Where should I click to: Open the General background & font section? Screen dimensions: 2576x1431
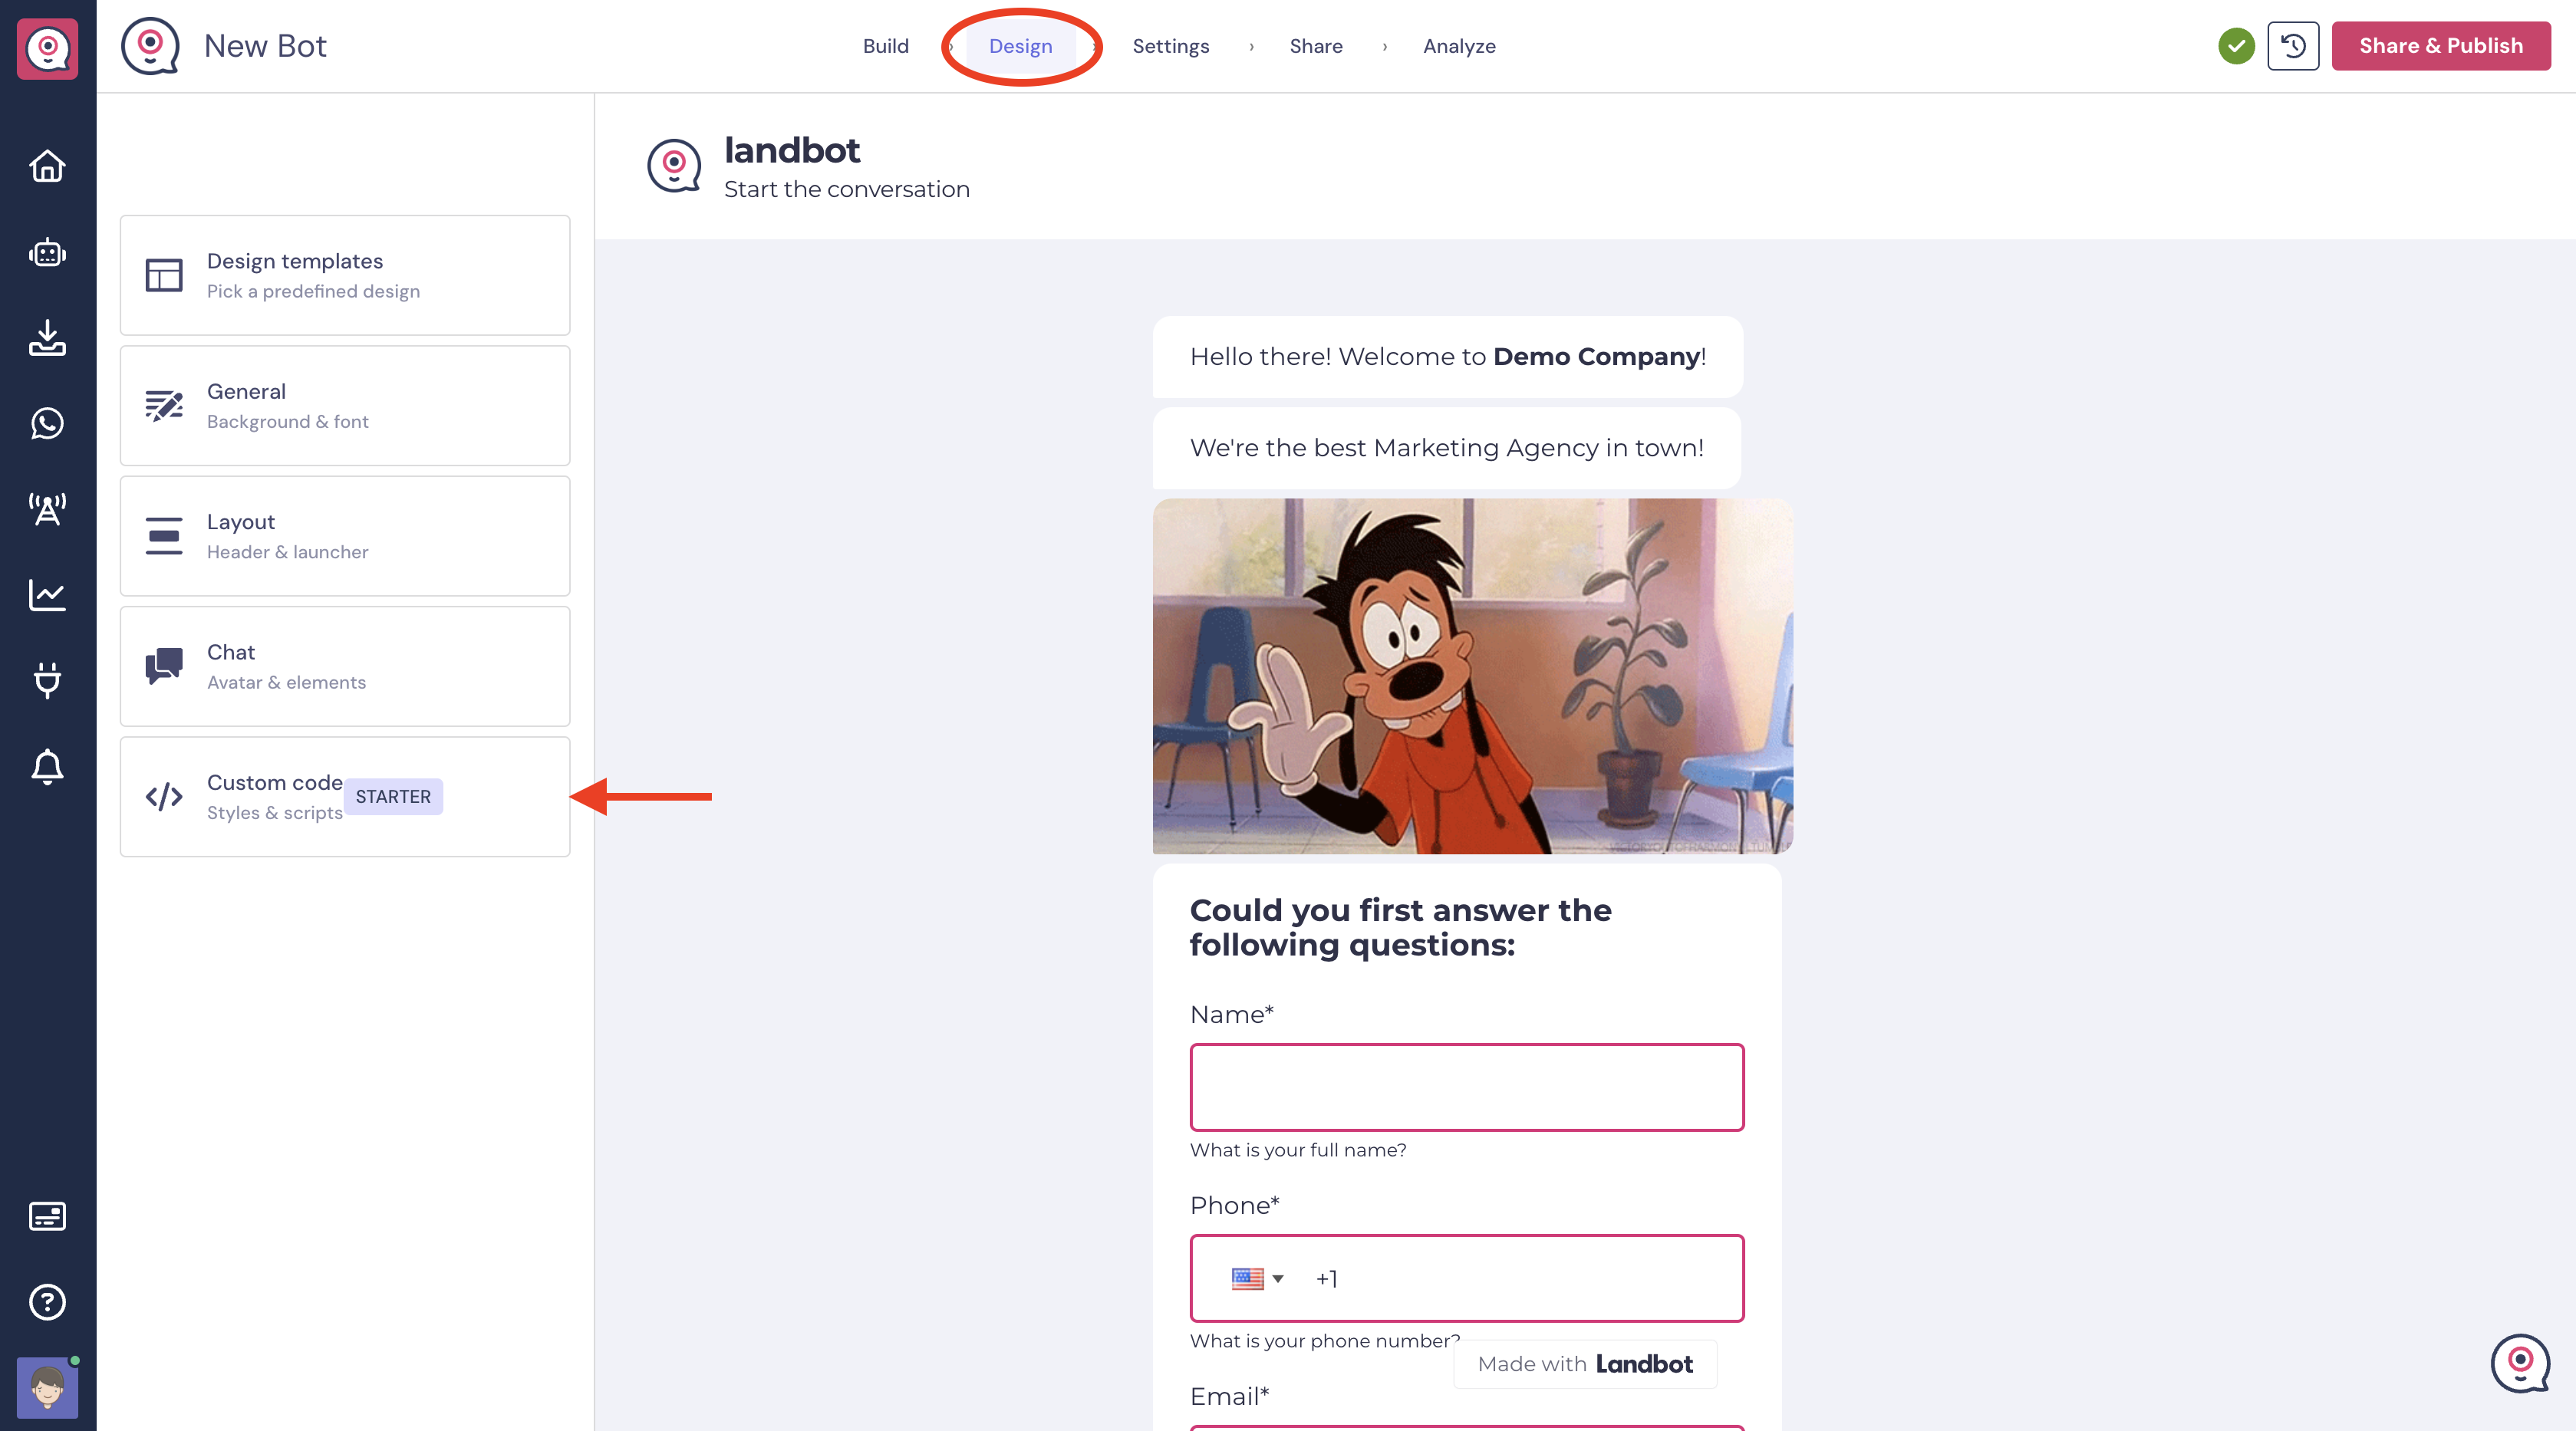click(345, 406)
